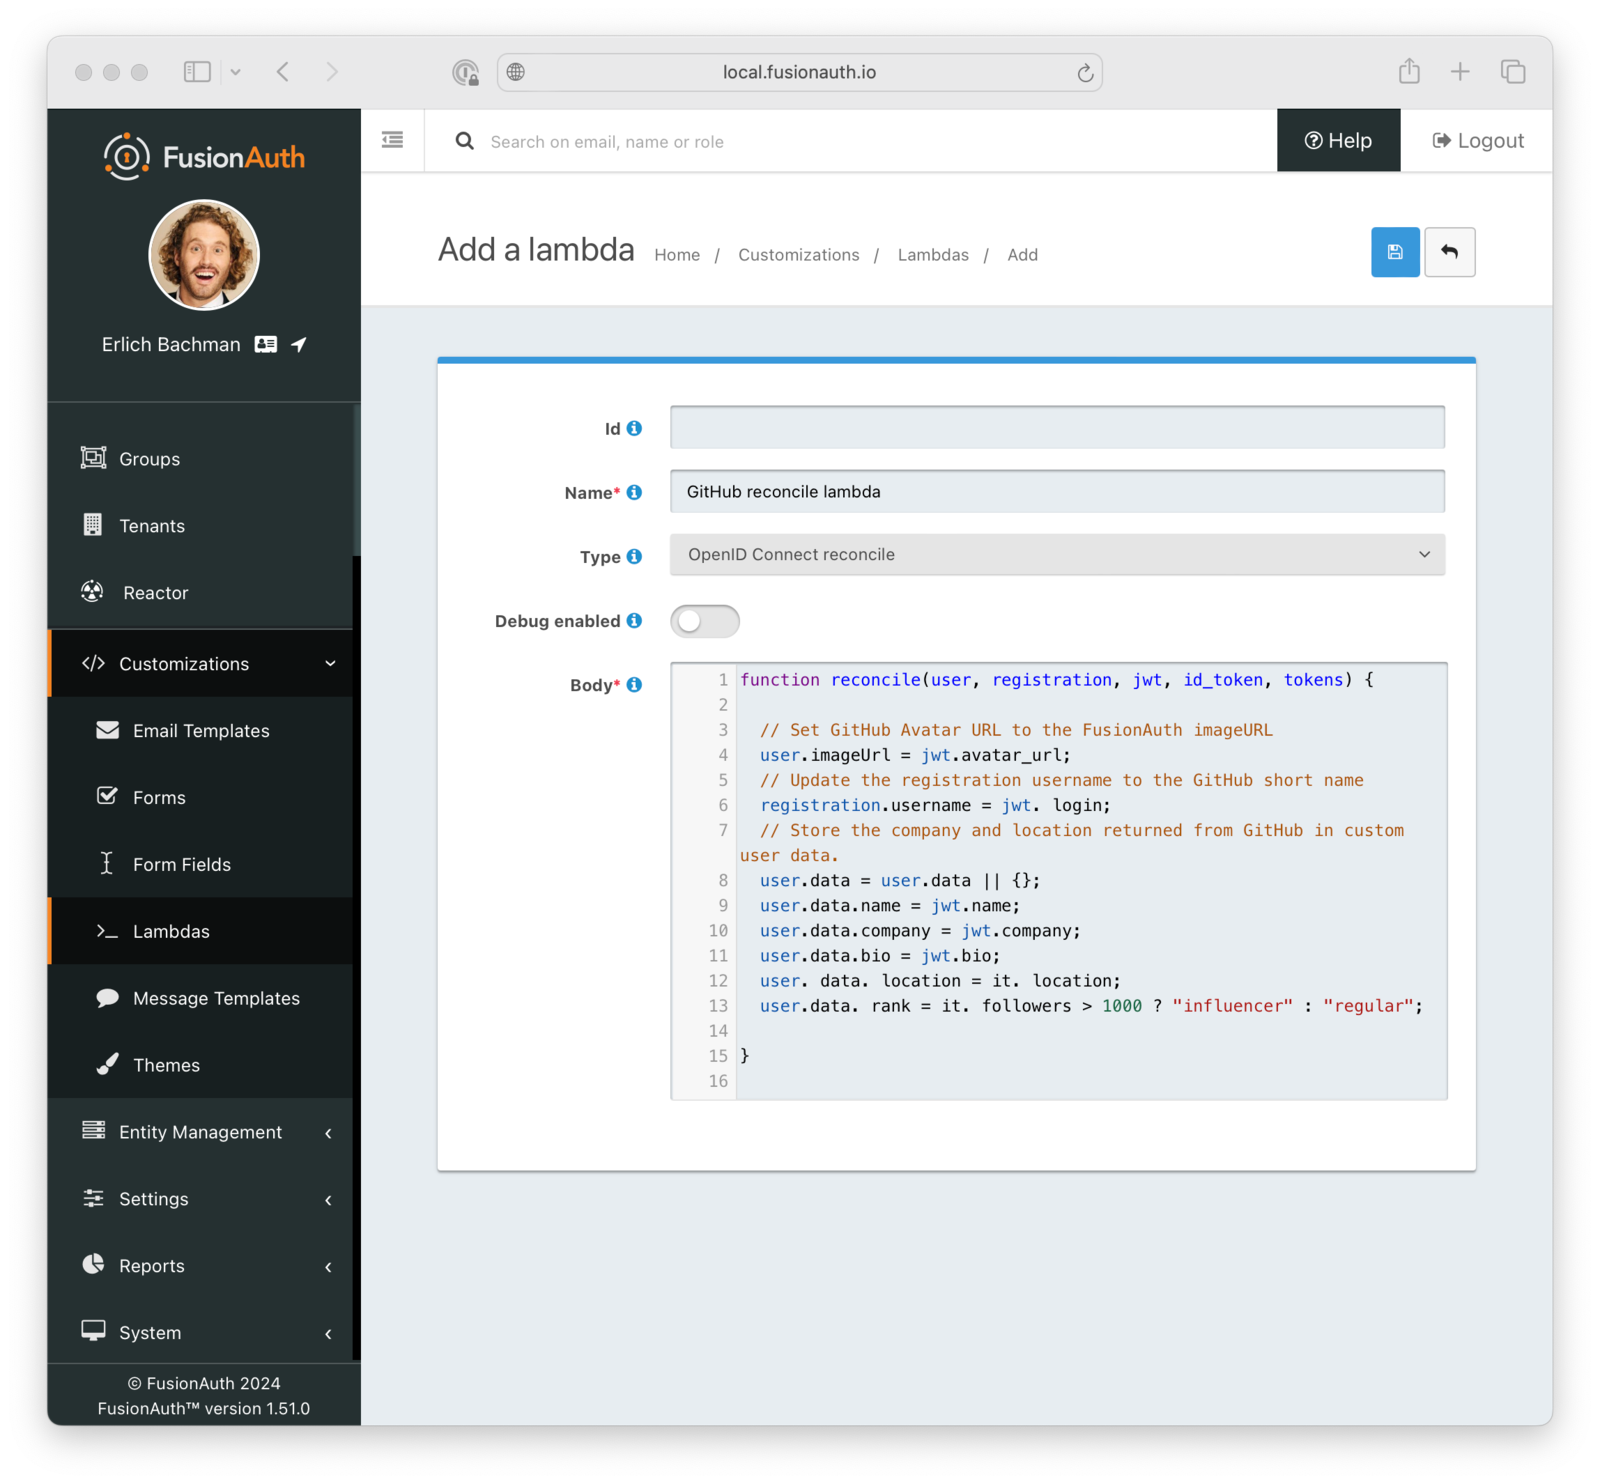1600x1484 pixels.
Task: Open Tenants in the sidebar
Action: 200,525
